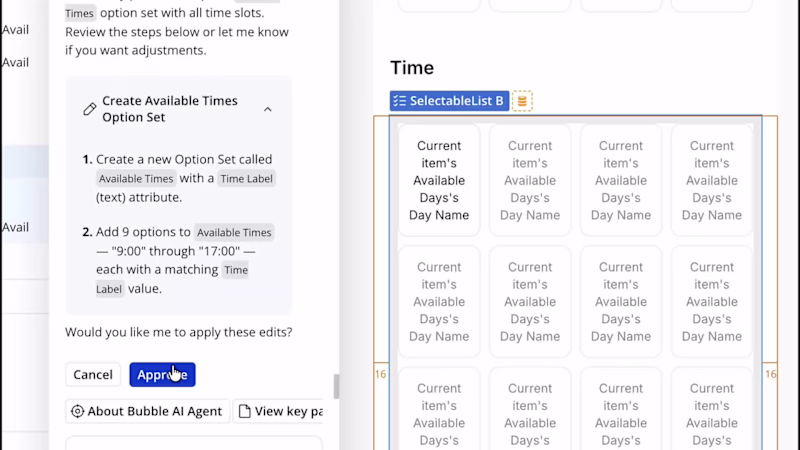Click the 'Available Times' tag in step 1

[136, 179]
